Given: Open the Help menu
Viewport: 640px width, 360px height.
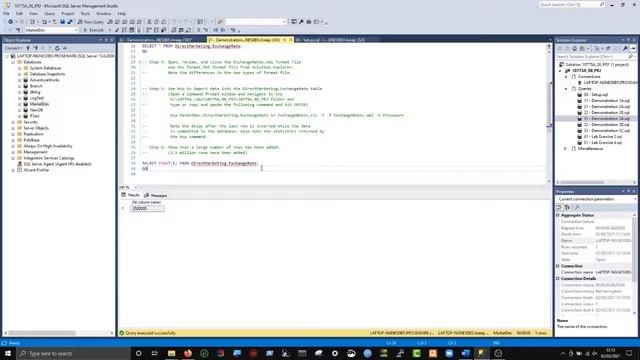Looking at the screenshot, I should (122, 13).
